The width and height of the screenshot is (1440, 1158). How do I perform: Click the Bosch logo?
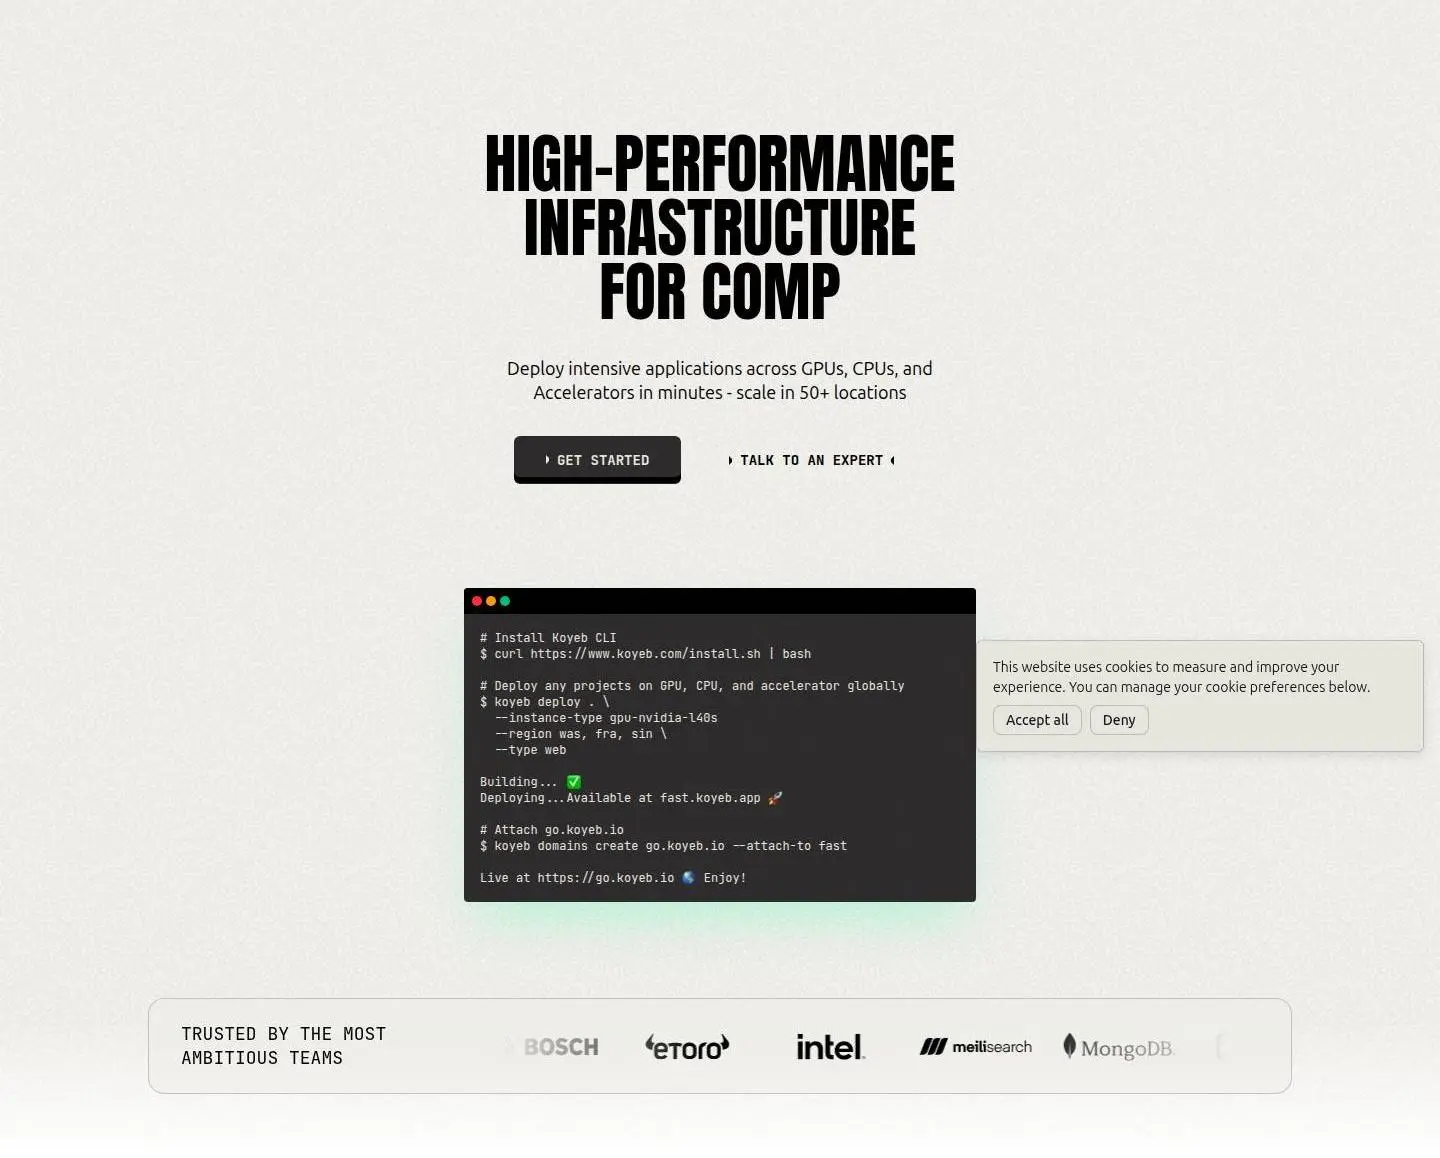561,1047
